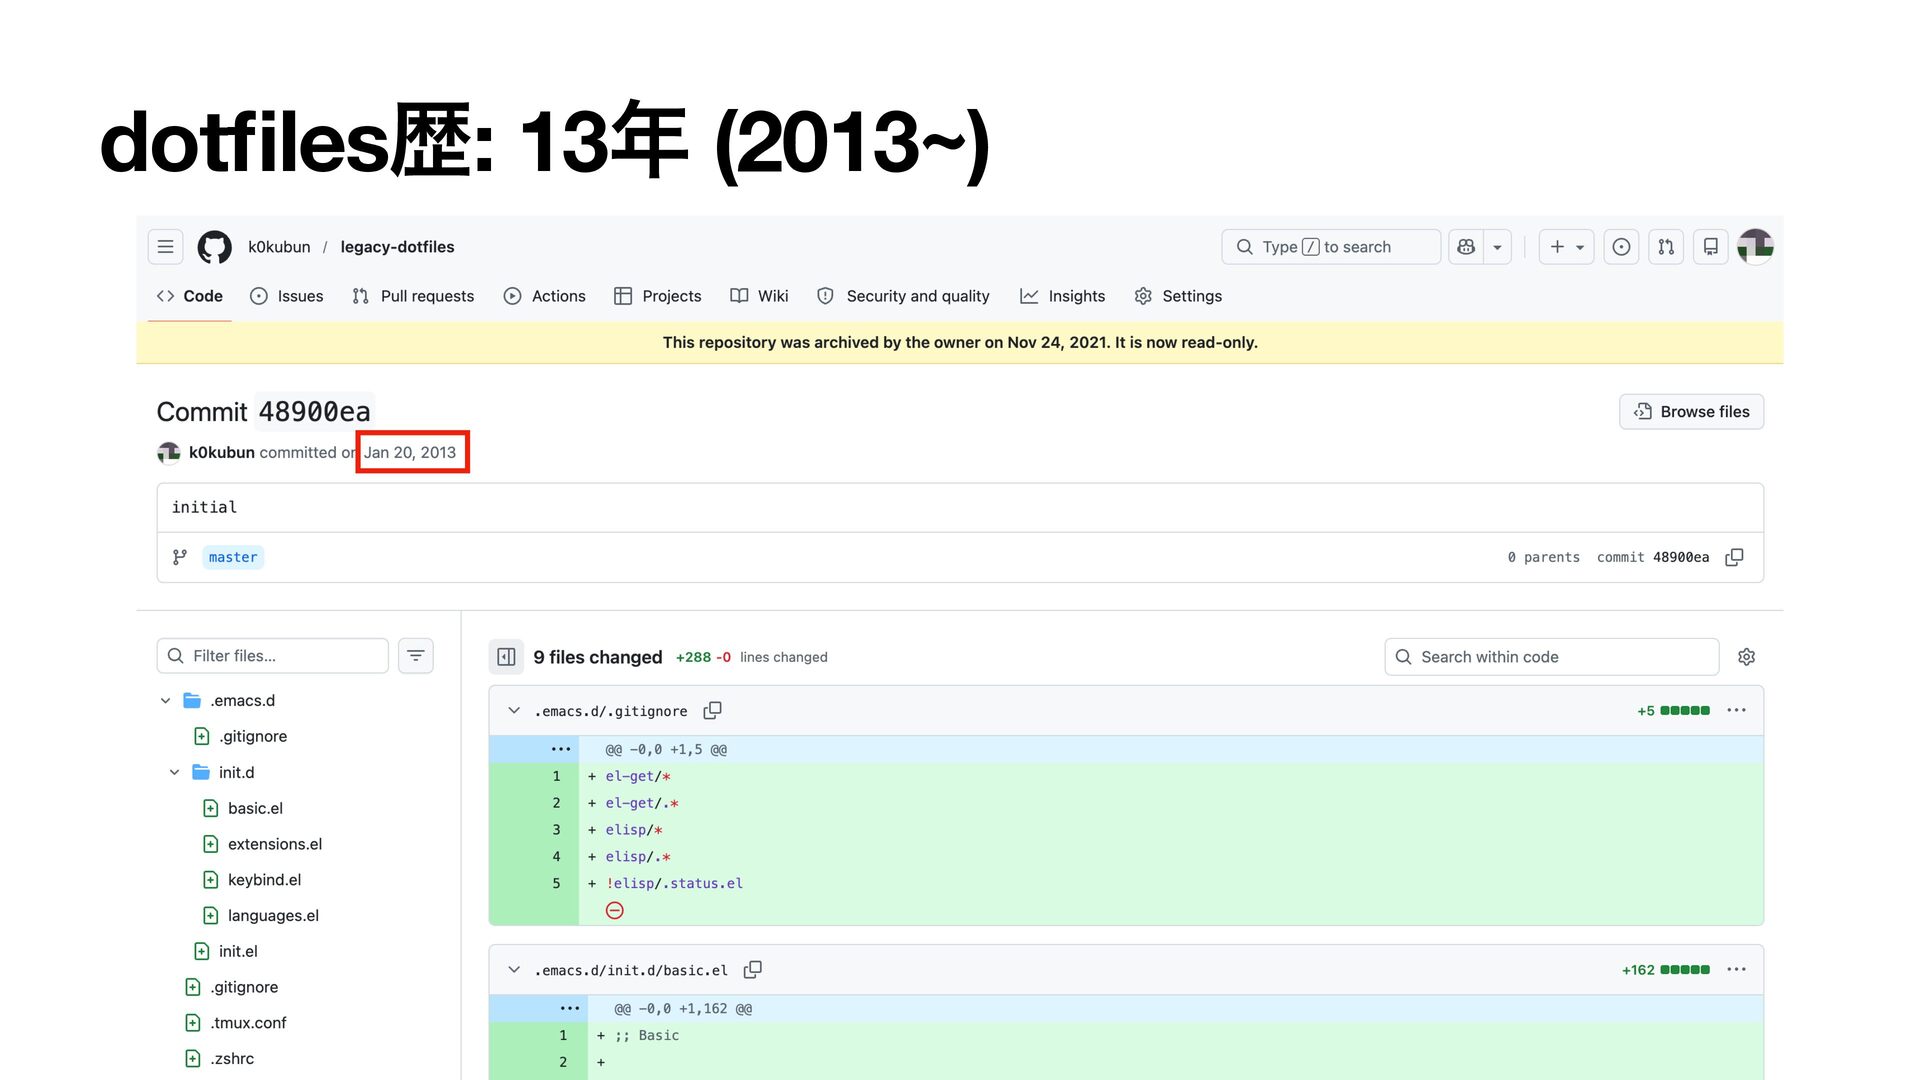
Task: Open the Copilot chat icon
Action: 1466,247
